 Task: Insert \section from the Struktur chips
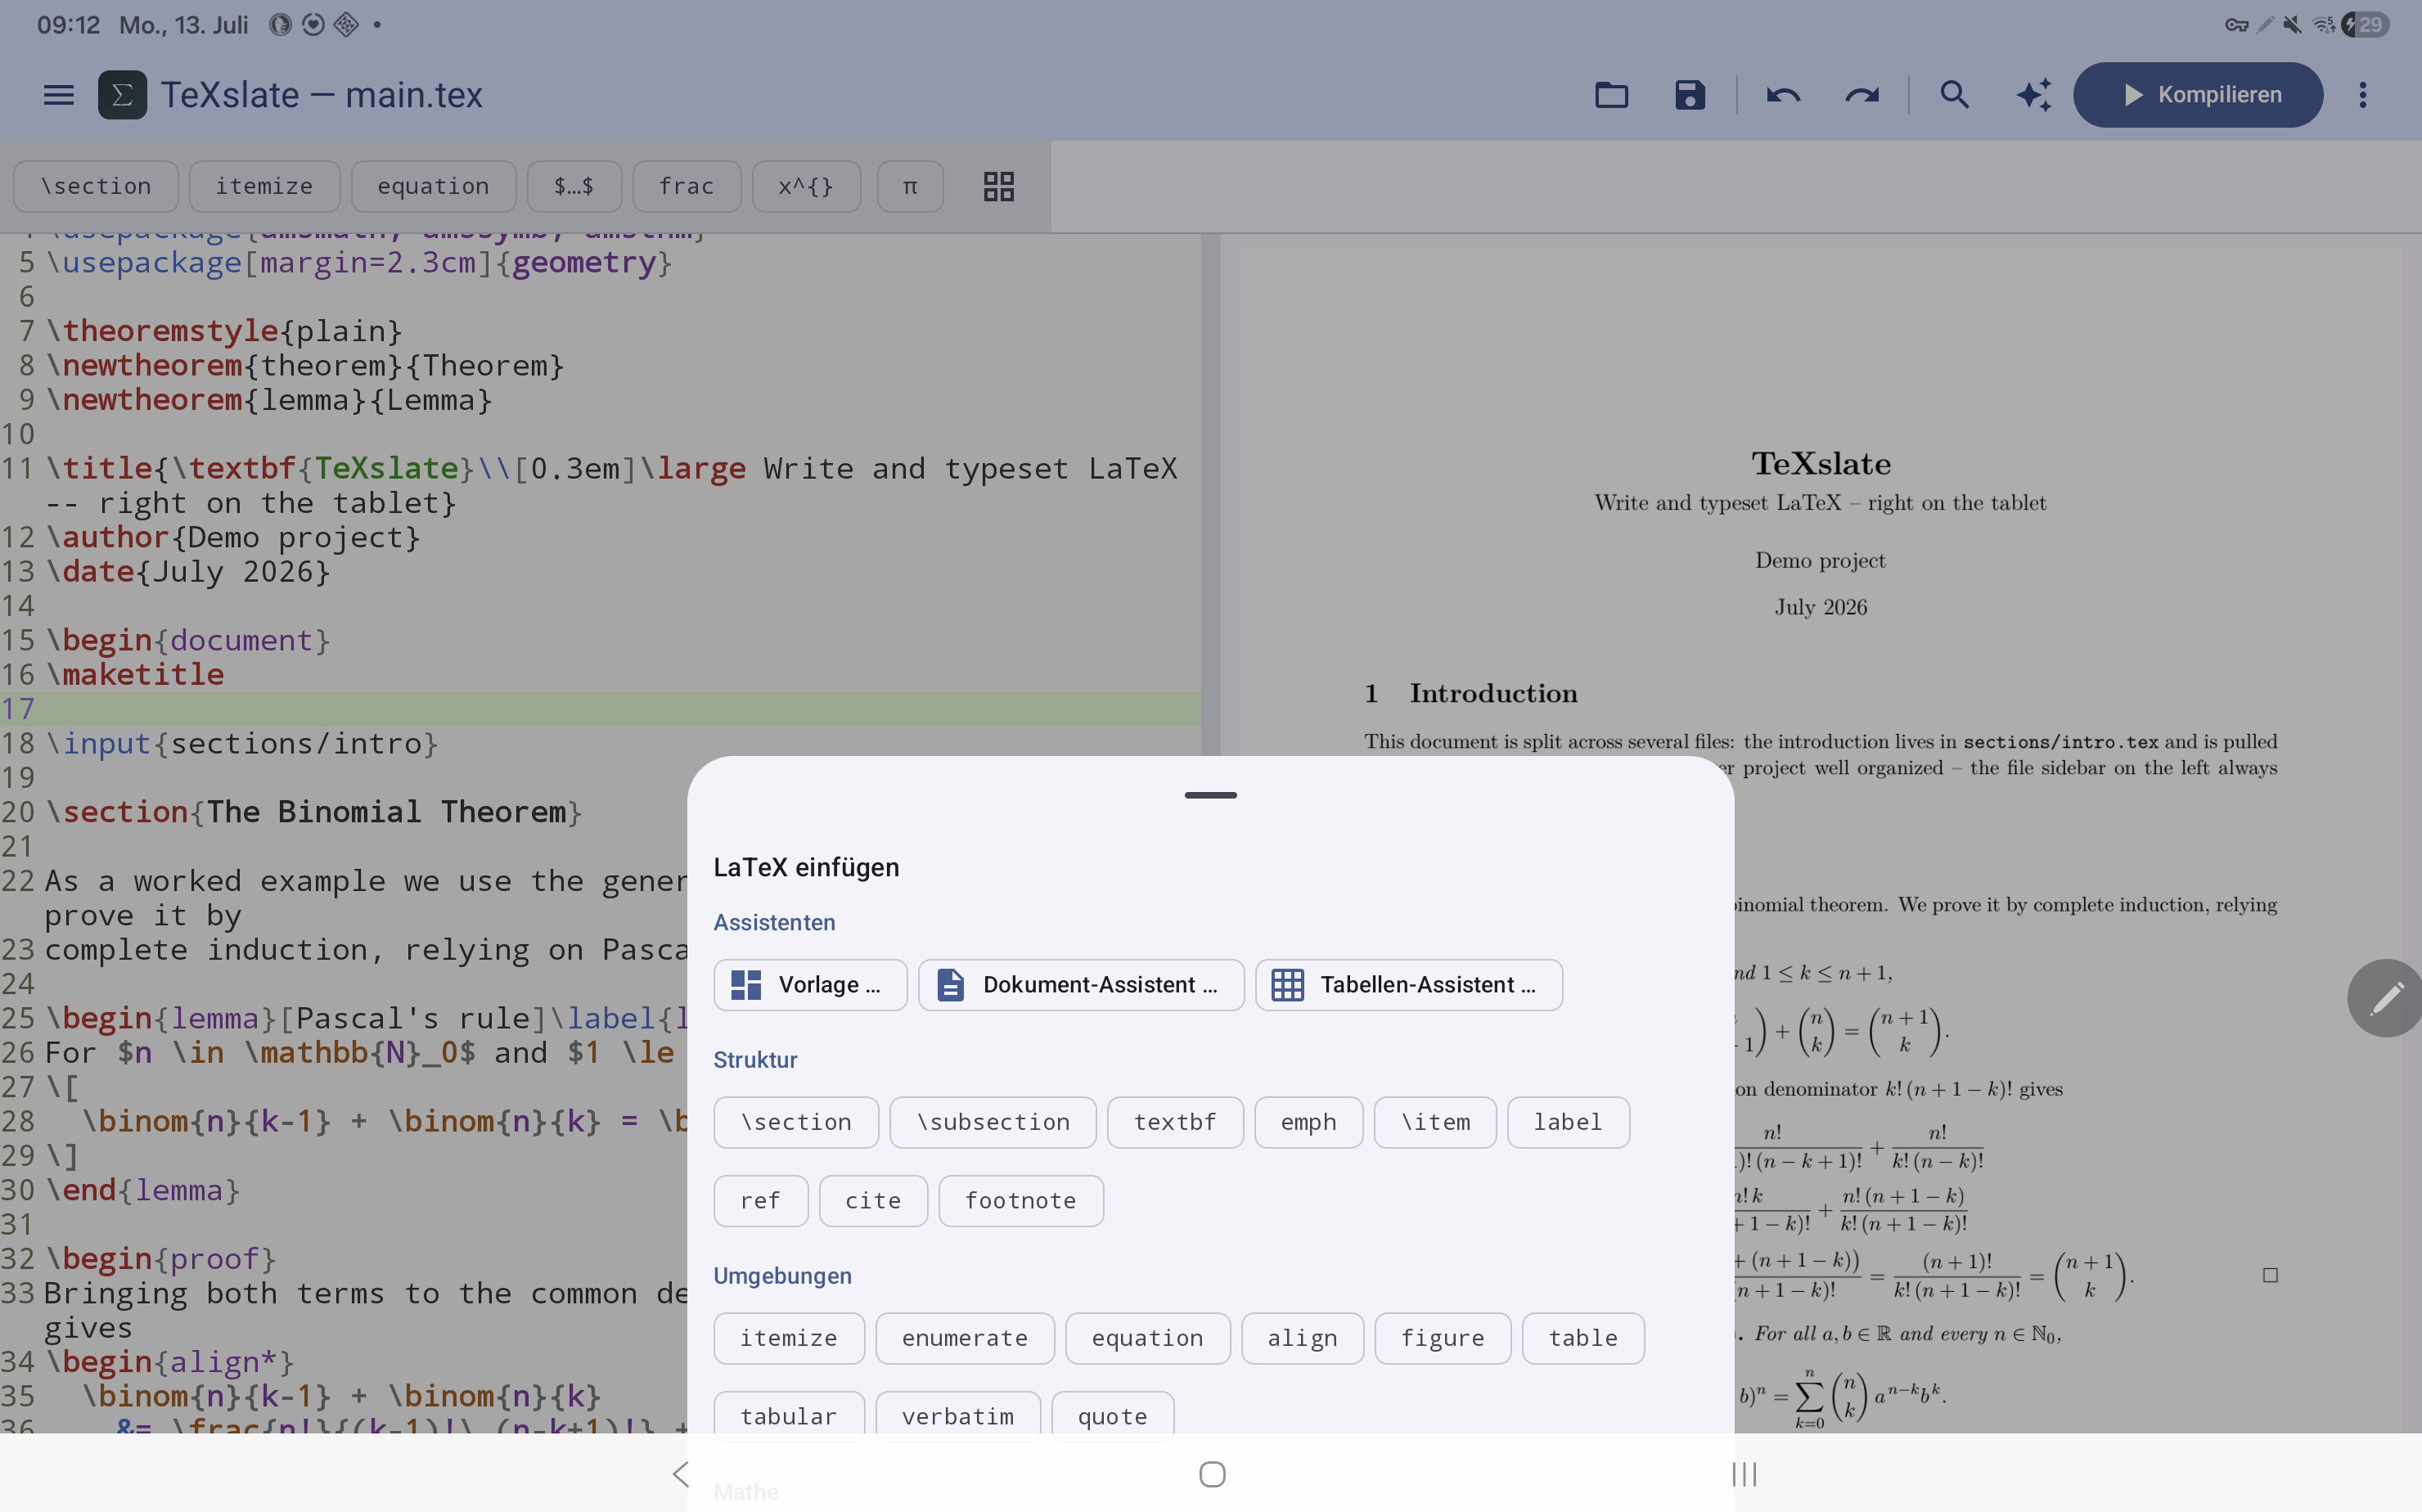pos(796,1122)
